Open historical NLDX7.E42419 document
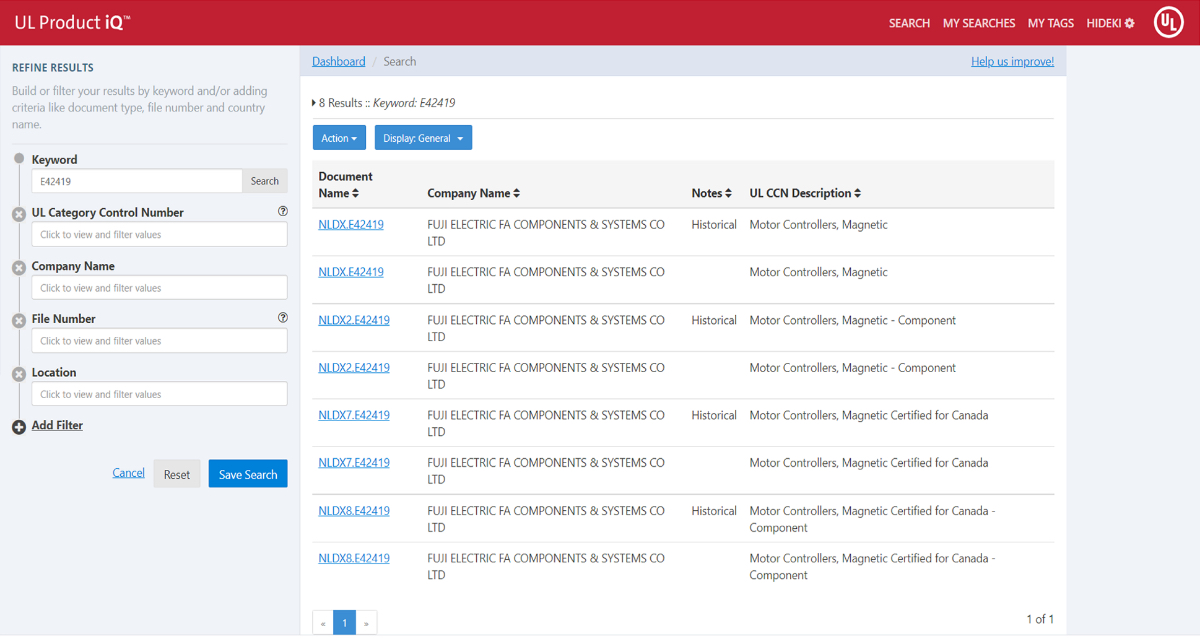Image resolution: width=1200 pixels, height=638 pixels. pyautogui.click(x=354, y=415)
